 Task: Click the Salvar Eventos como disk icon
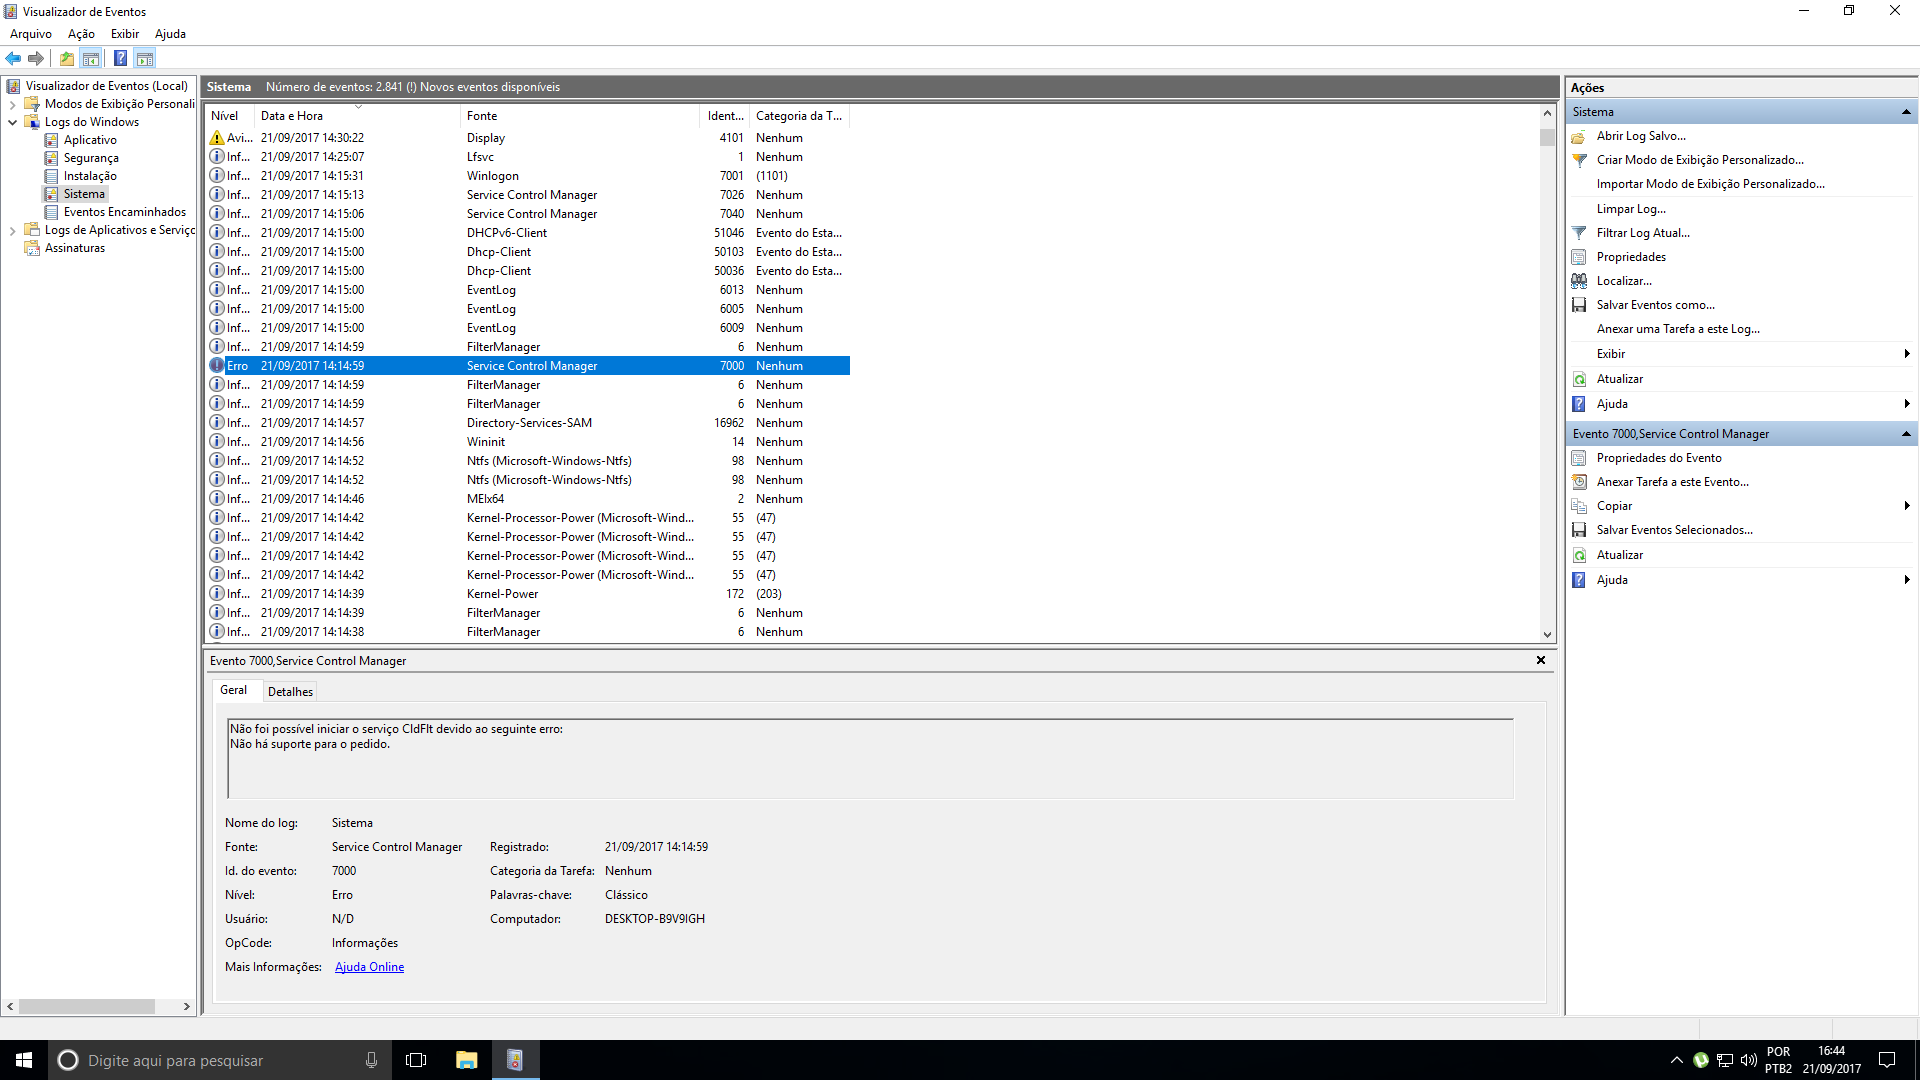pos(1579,305)
